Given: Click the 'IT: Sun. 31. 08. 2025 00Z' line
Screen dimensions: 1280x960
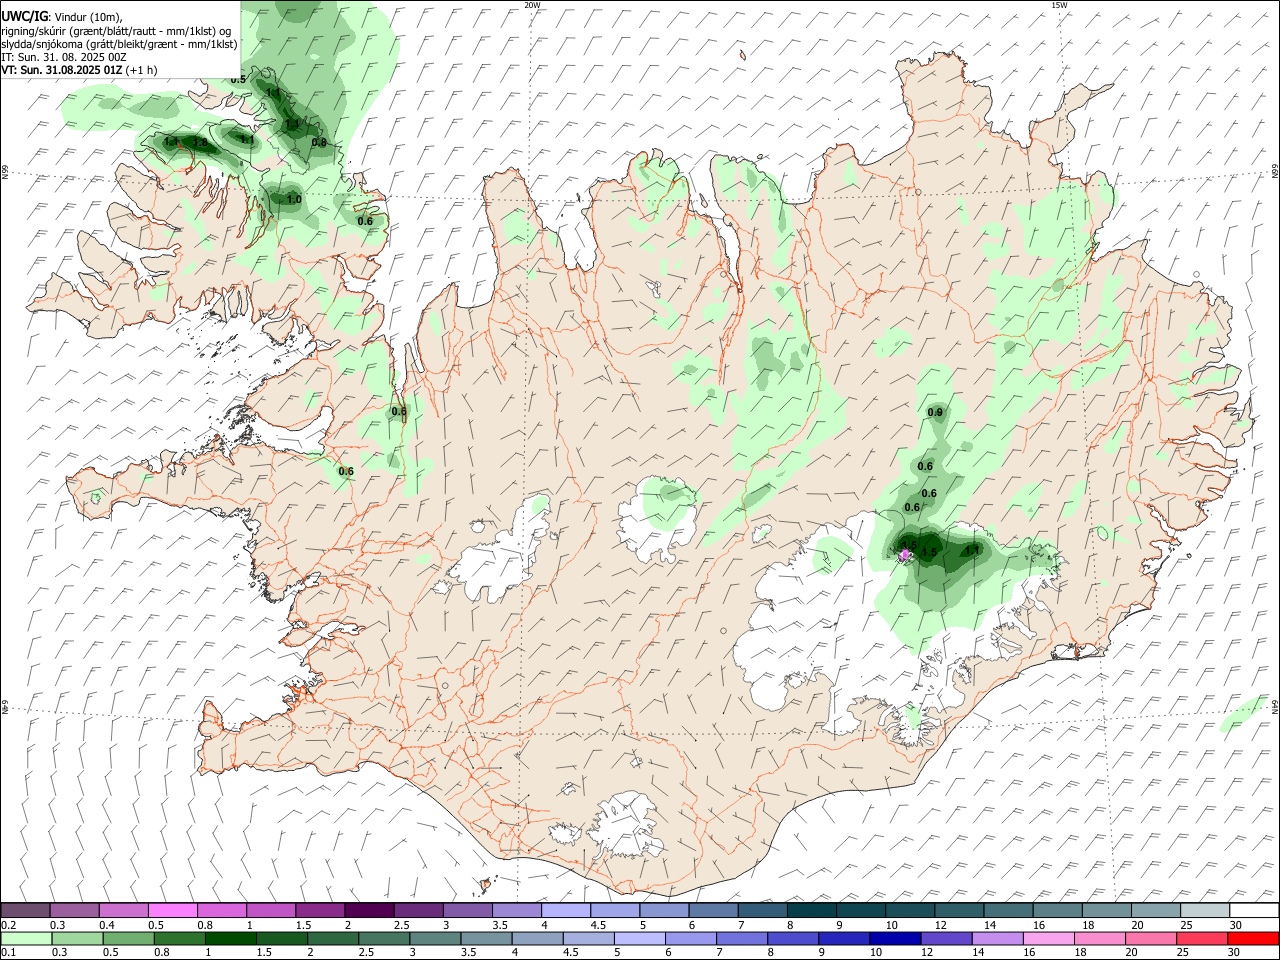Looking at the screenshot, I should click(x=64, y=57).
